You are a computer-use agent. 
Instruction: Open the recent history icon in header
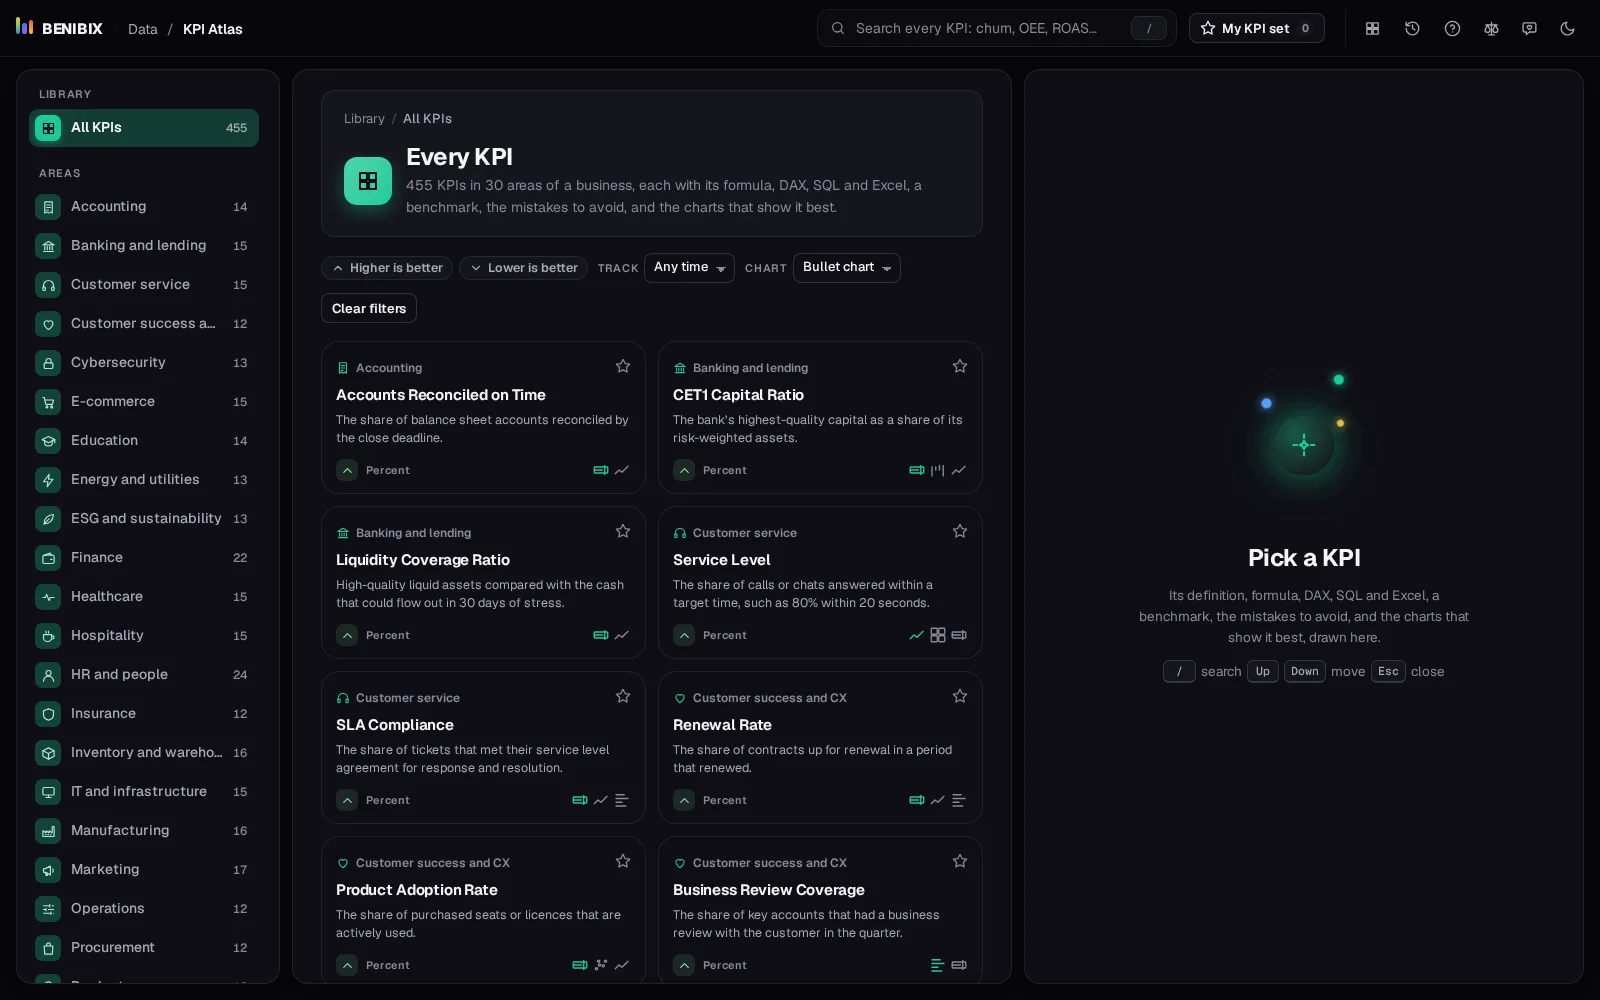pyautogui.click(x=1412, y=29)
